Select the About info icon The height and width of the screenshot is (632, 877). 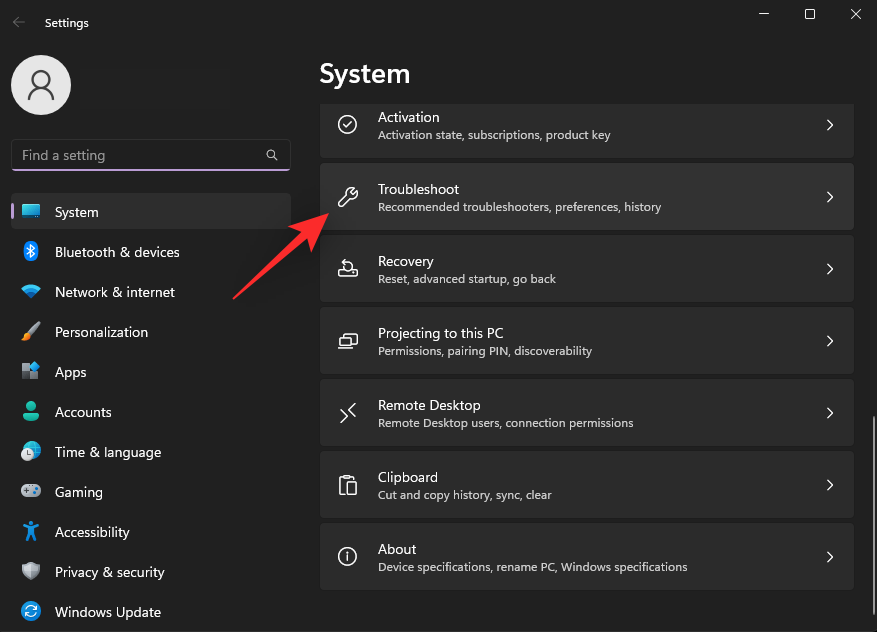pos(347,556)
